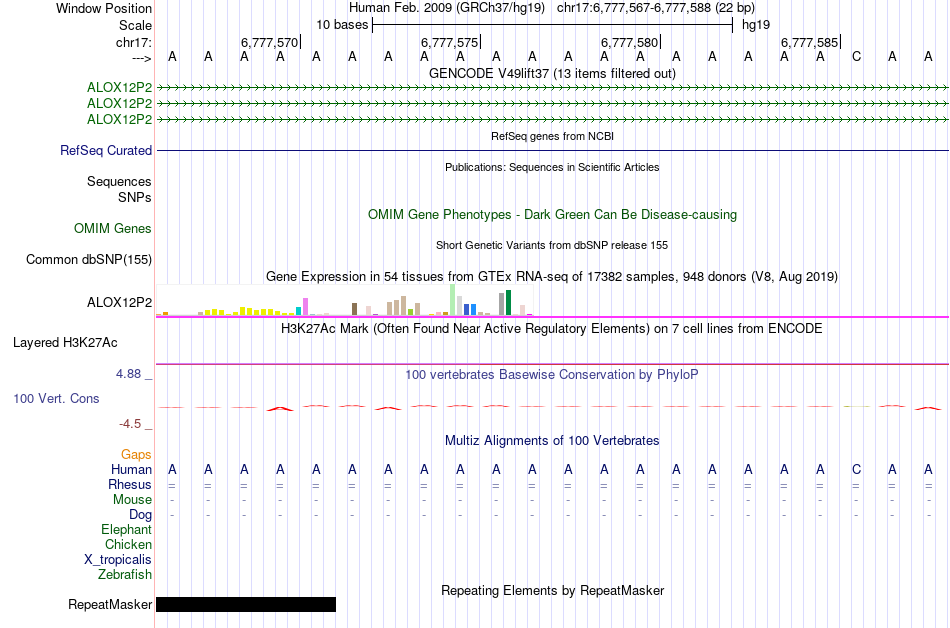Click the Sequences subtrack label
Screen dimensions: 950x628
[119, 182]
